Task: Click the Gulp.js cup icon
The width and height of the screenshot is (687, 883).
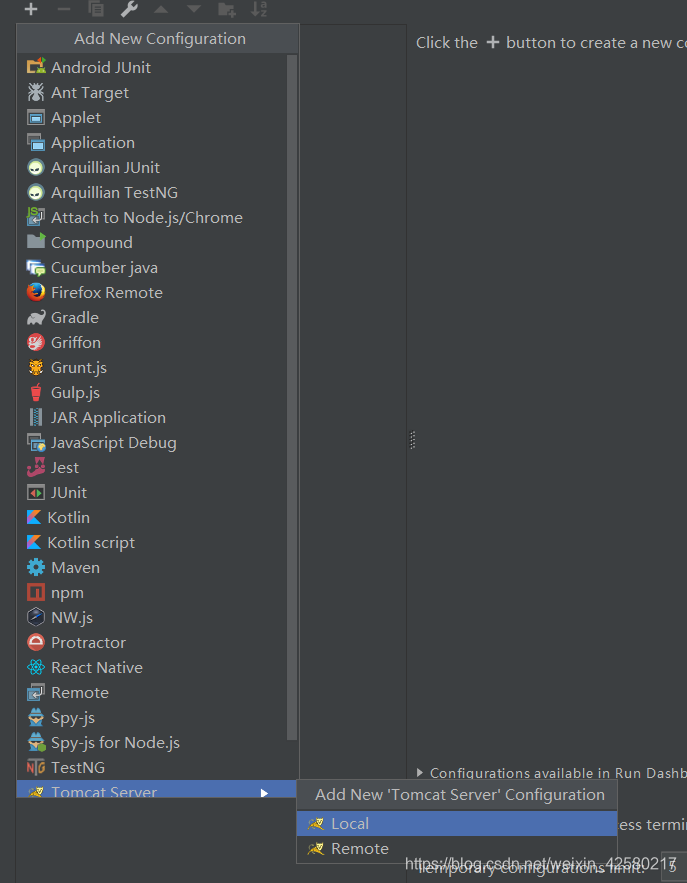Action: pos(36,393)
